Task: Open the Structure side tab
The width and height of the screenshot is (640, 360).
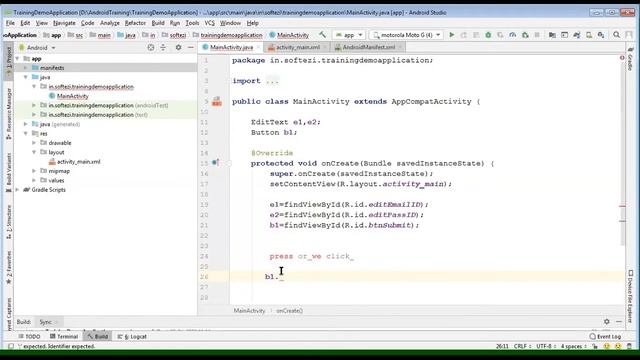Action: click(x=9, y=222)
